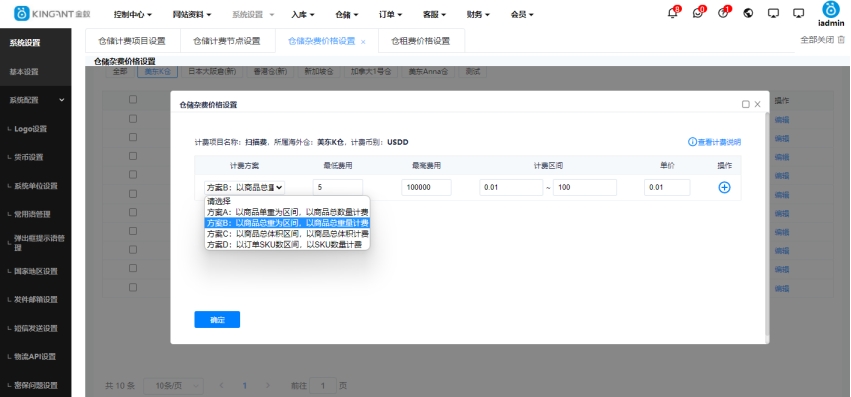Filter by 测试 warehouse button
Image resolution: width=851 pixels, height=397 pixels.
pyautogui.click(x=472, y=71)
